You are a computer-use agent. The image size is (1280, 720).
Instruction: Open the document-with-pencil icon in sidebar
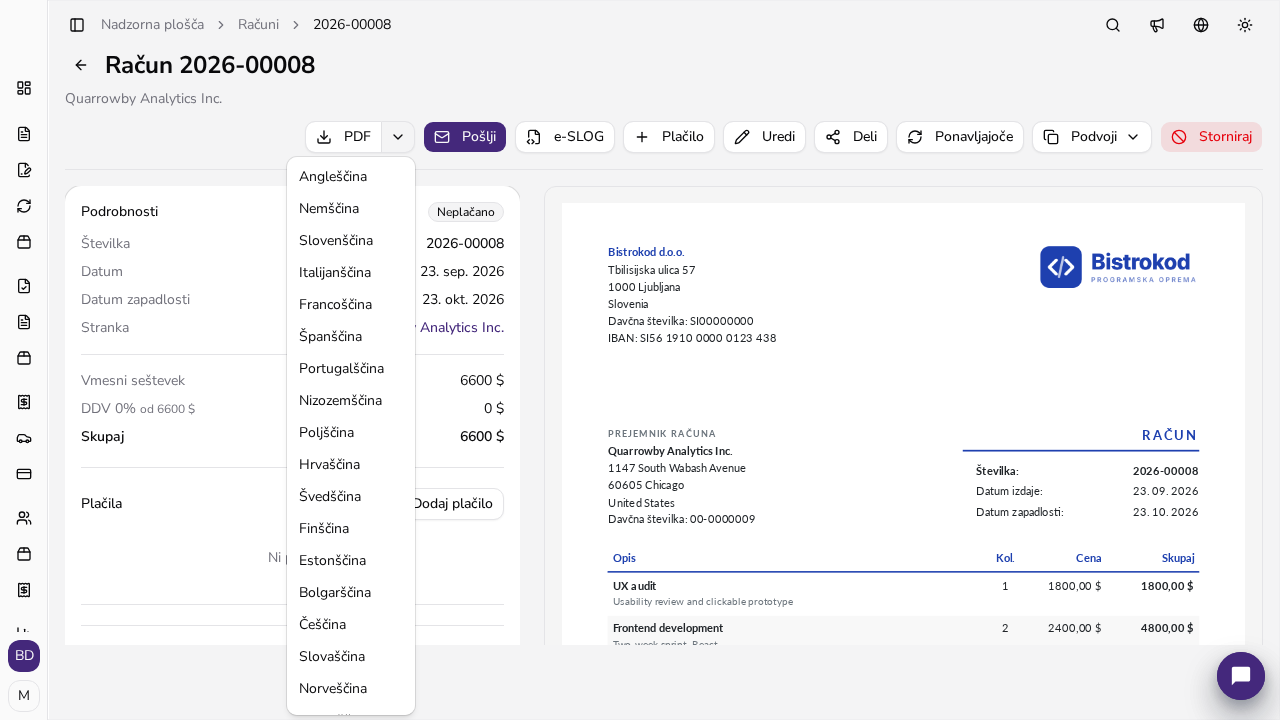[24, 170]
